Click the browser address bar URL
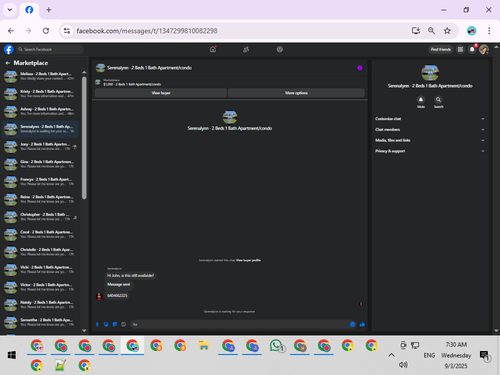The image size is (500, 375). point(147,31)
